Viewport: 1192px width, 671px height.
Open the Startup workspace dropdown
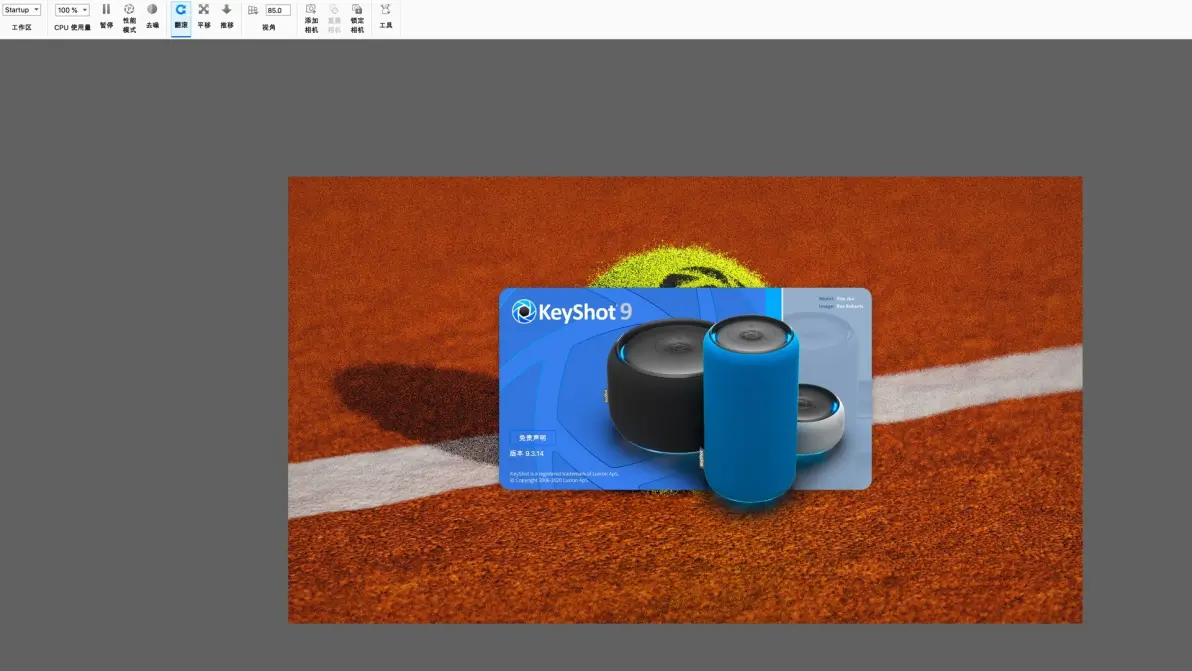(x=21, y=10)
